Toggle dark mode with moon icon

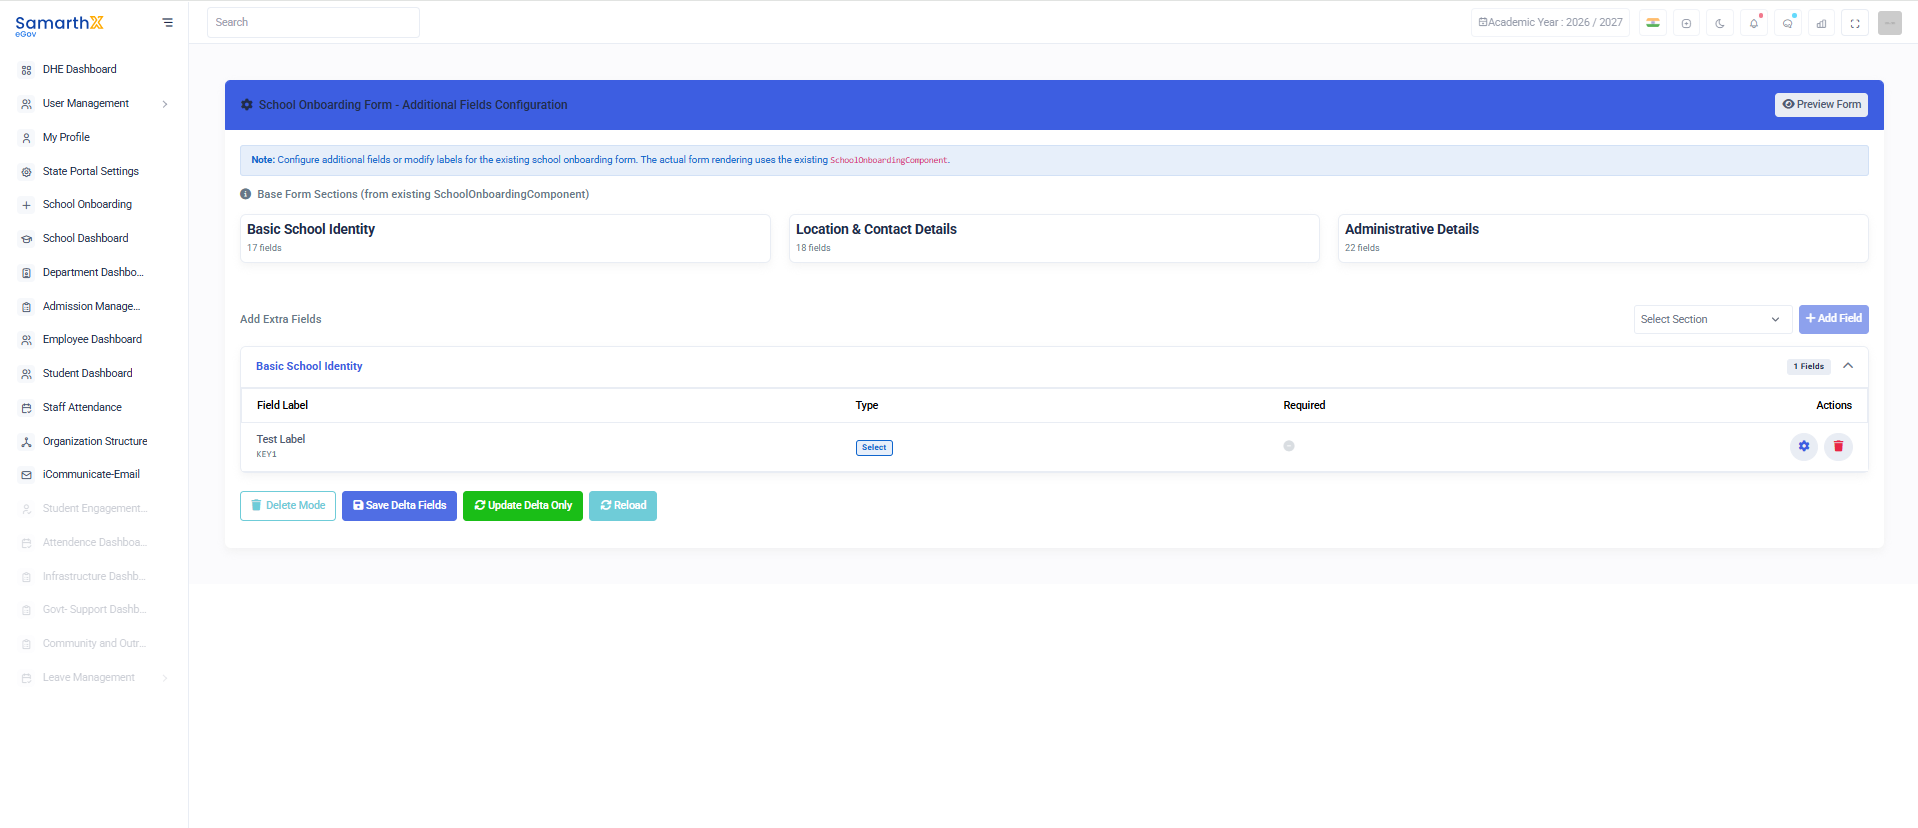(1720, 23)
